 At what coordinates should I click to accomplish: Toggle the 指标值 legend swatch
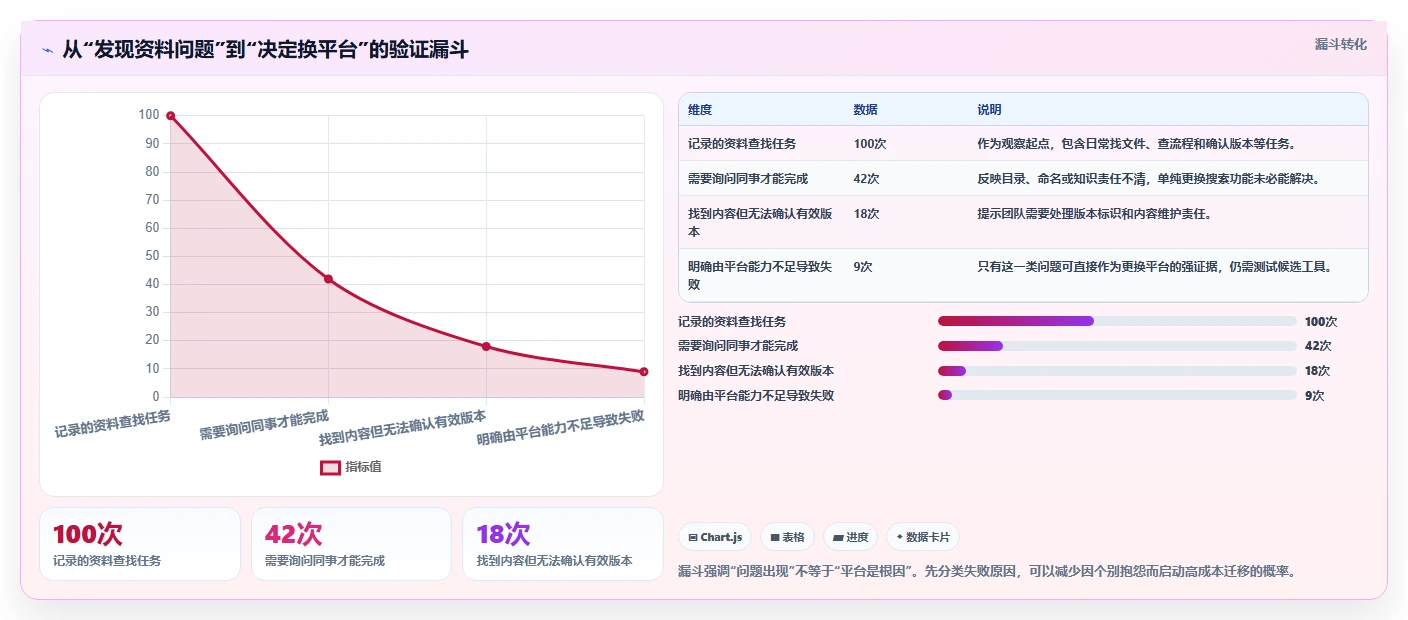point(331,467)
